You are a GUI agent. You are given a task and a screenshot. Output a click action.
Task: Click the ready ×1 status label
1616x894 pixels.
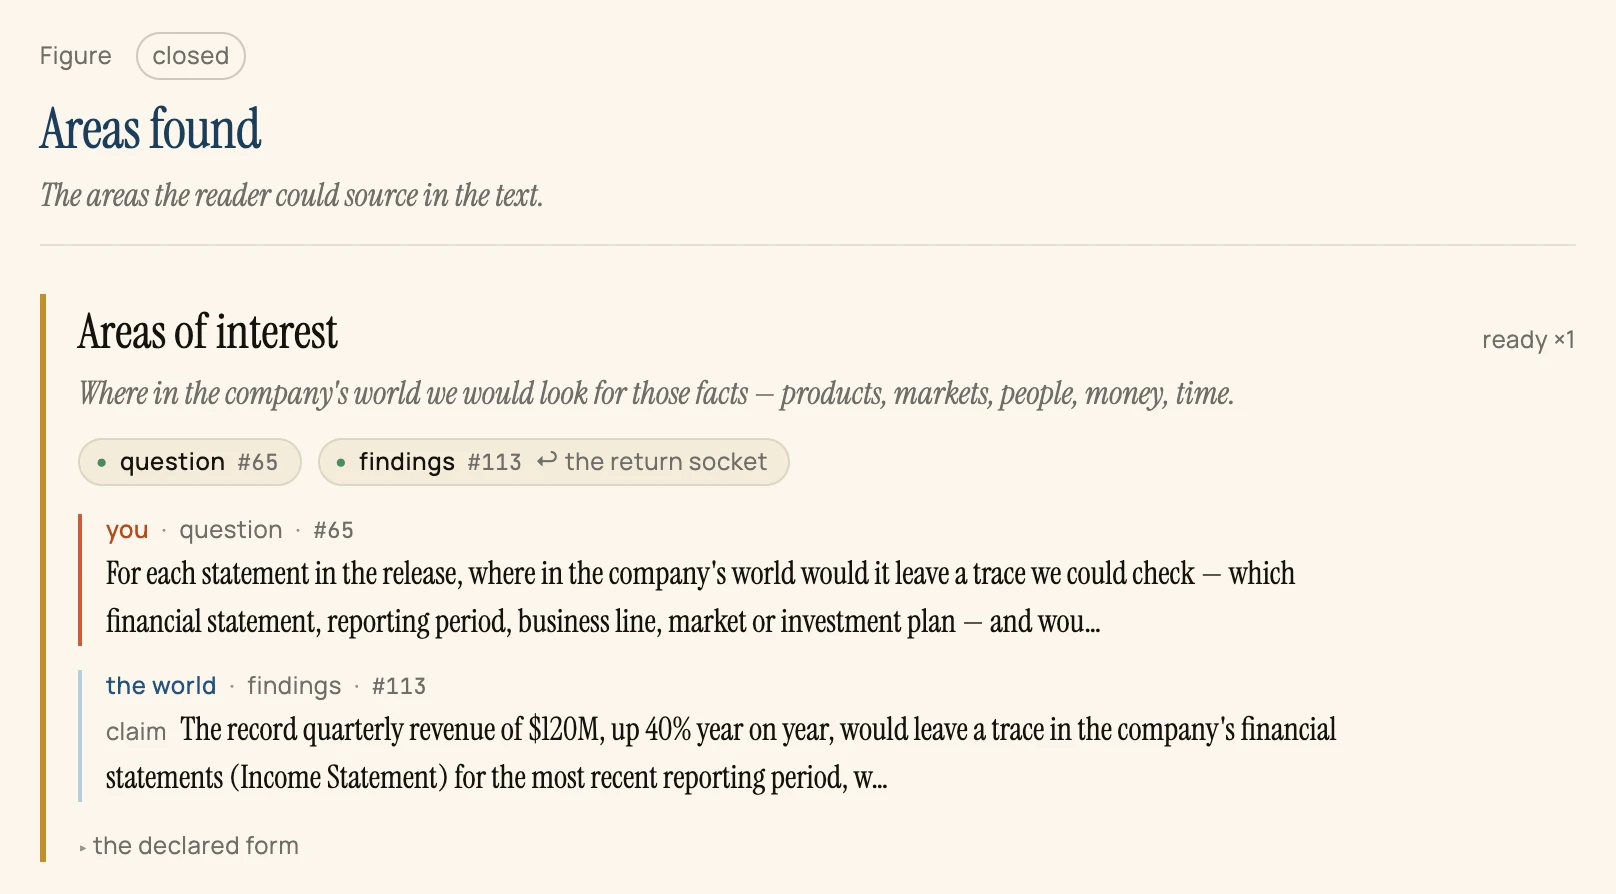[x=1528, y=340]
